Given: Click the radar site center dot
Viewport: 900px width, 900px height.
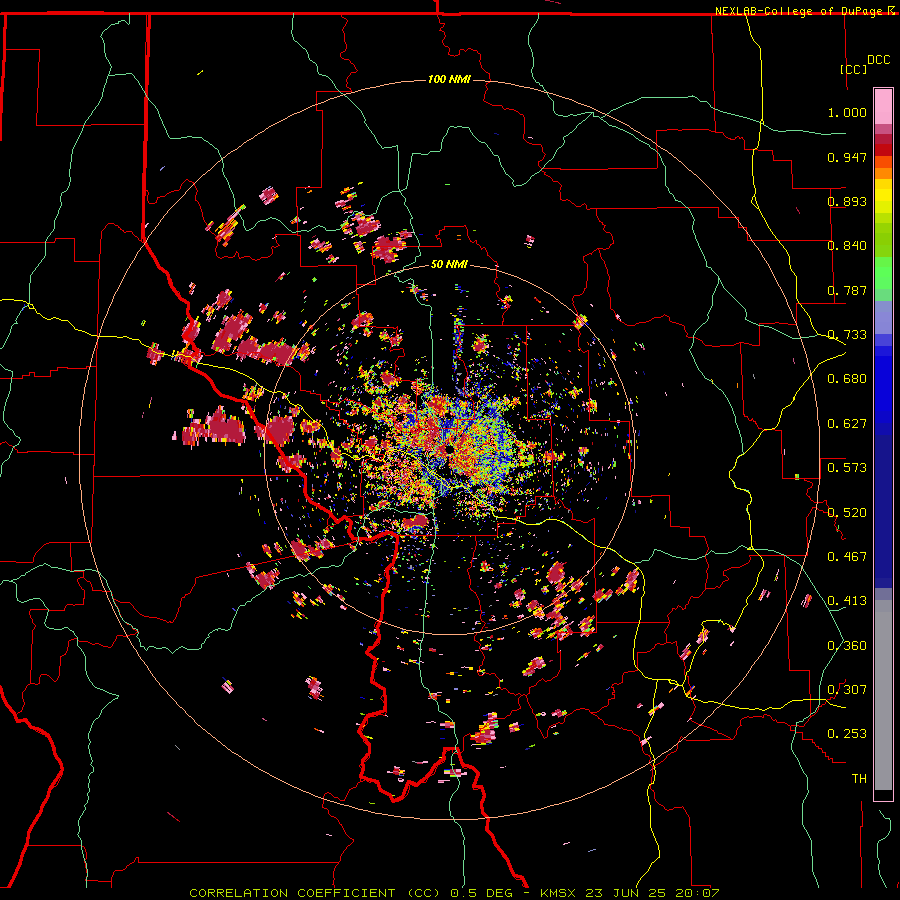Looking at the screenshot, I should coord(448,448).
